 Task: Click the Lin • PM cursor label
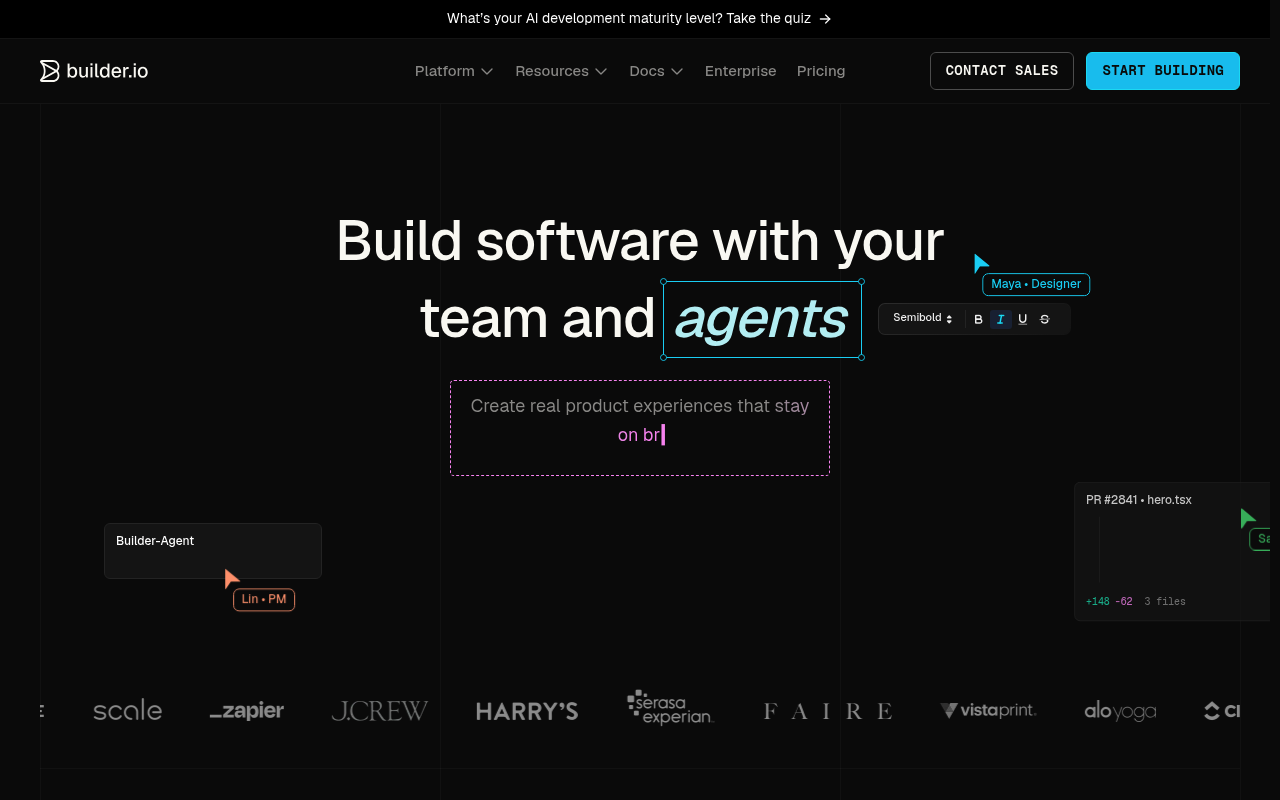(264, 599)
